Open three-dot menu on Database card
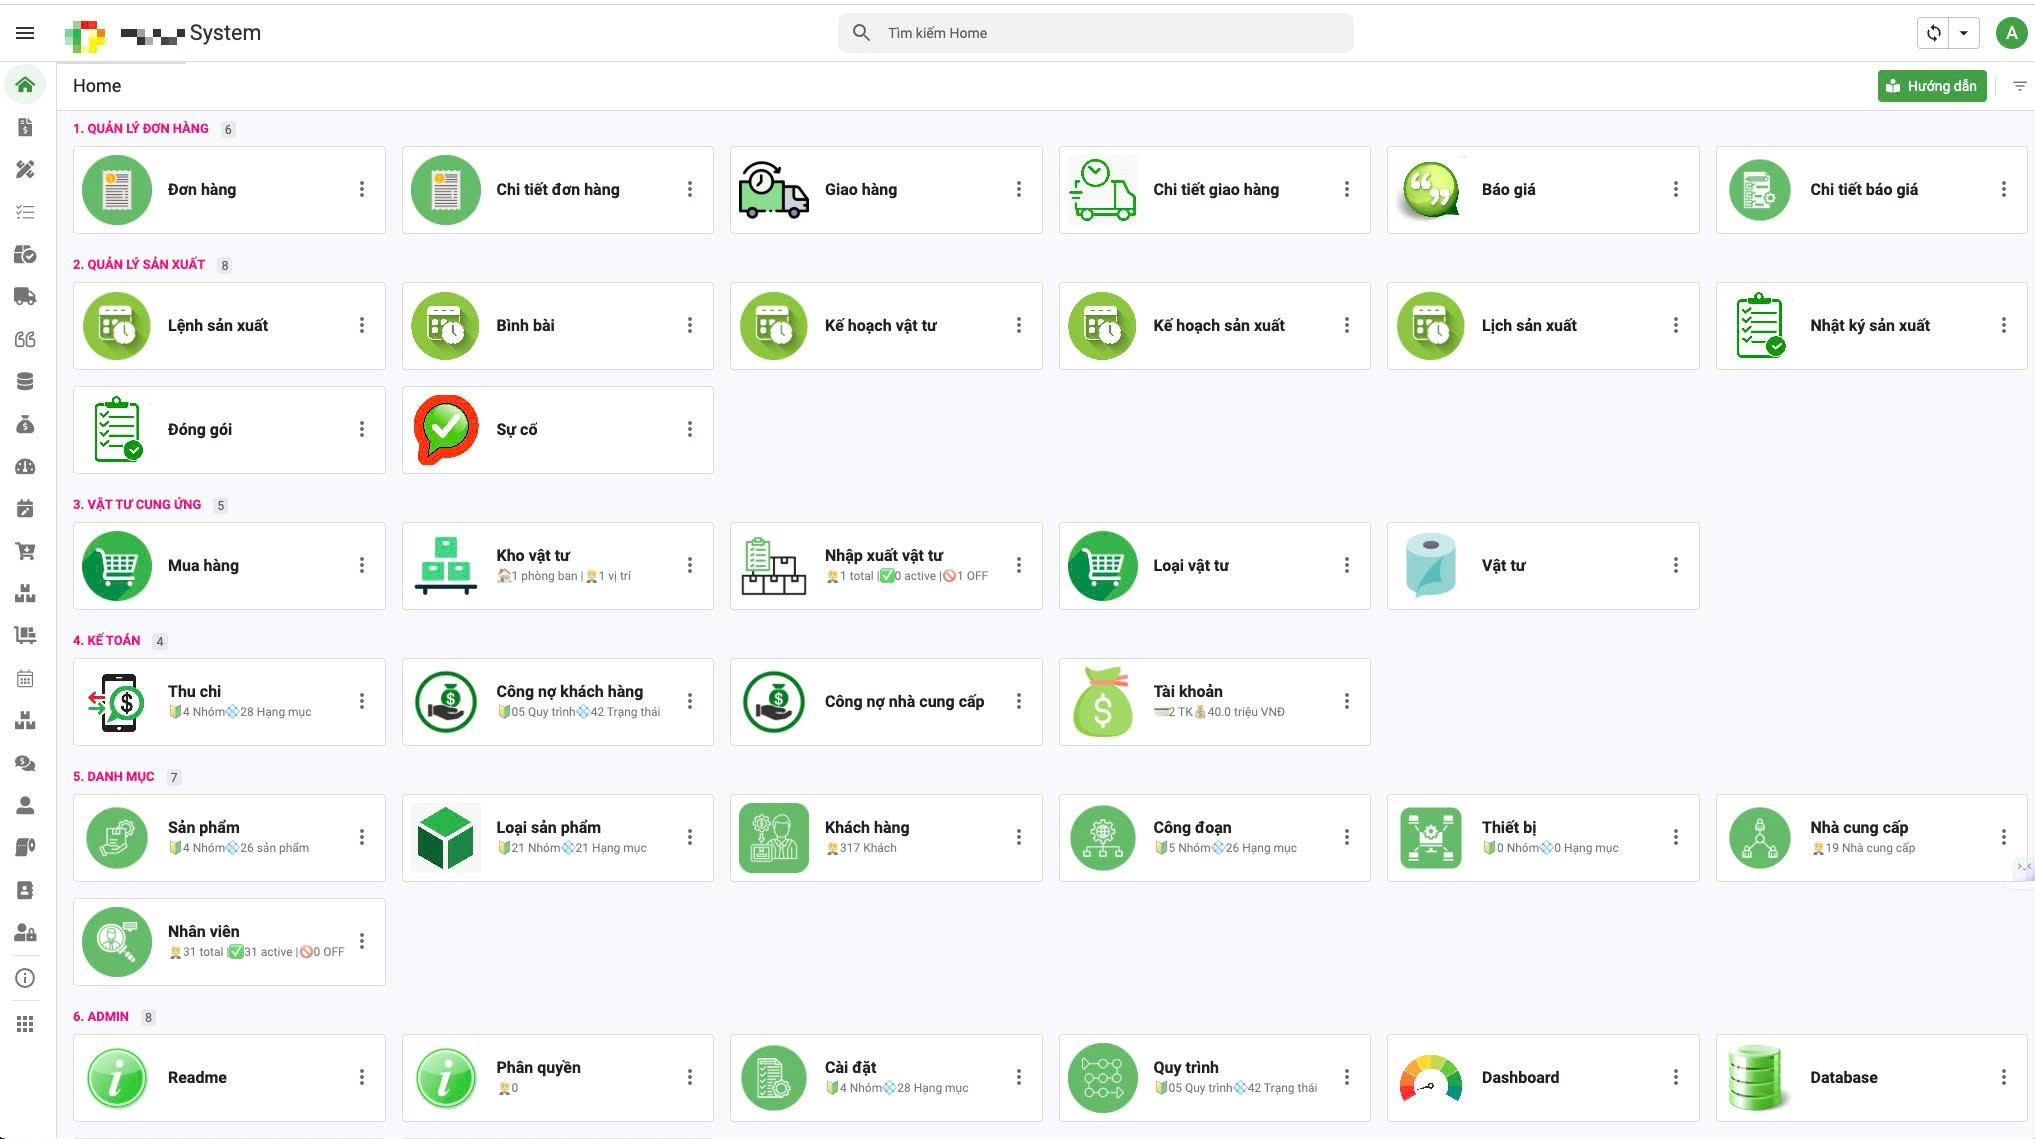Screen dimensions: 2035x1139 2003,1078
